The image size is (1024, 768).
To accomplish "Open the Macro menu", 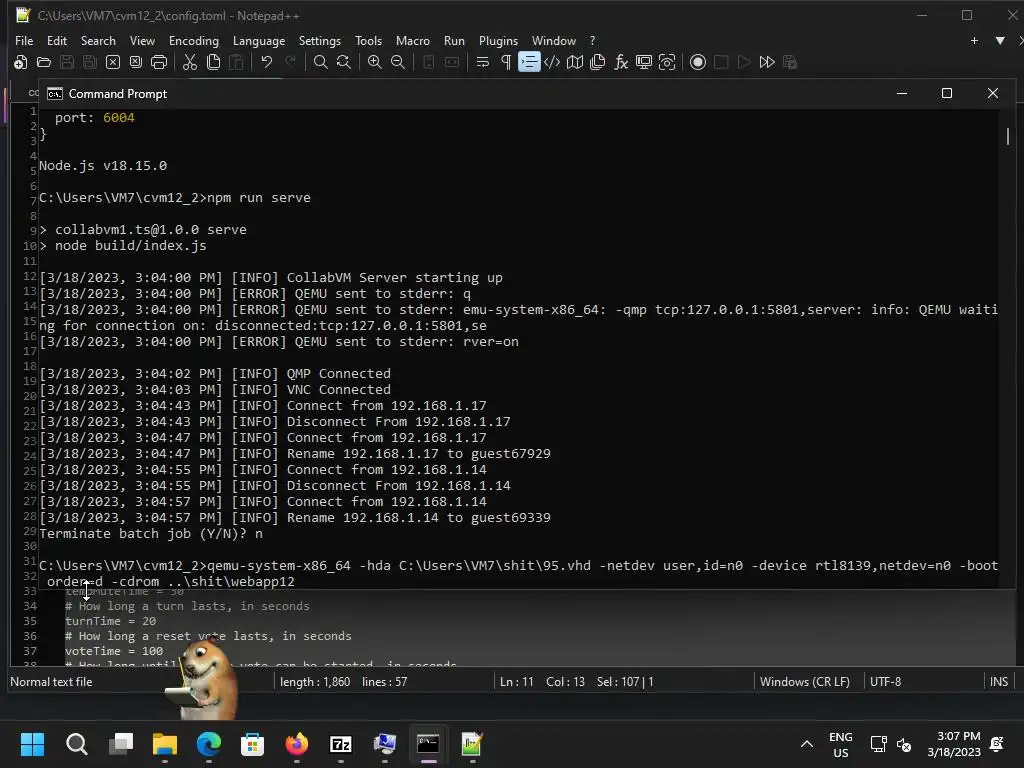I will pos(413,40).
